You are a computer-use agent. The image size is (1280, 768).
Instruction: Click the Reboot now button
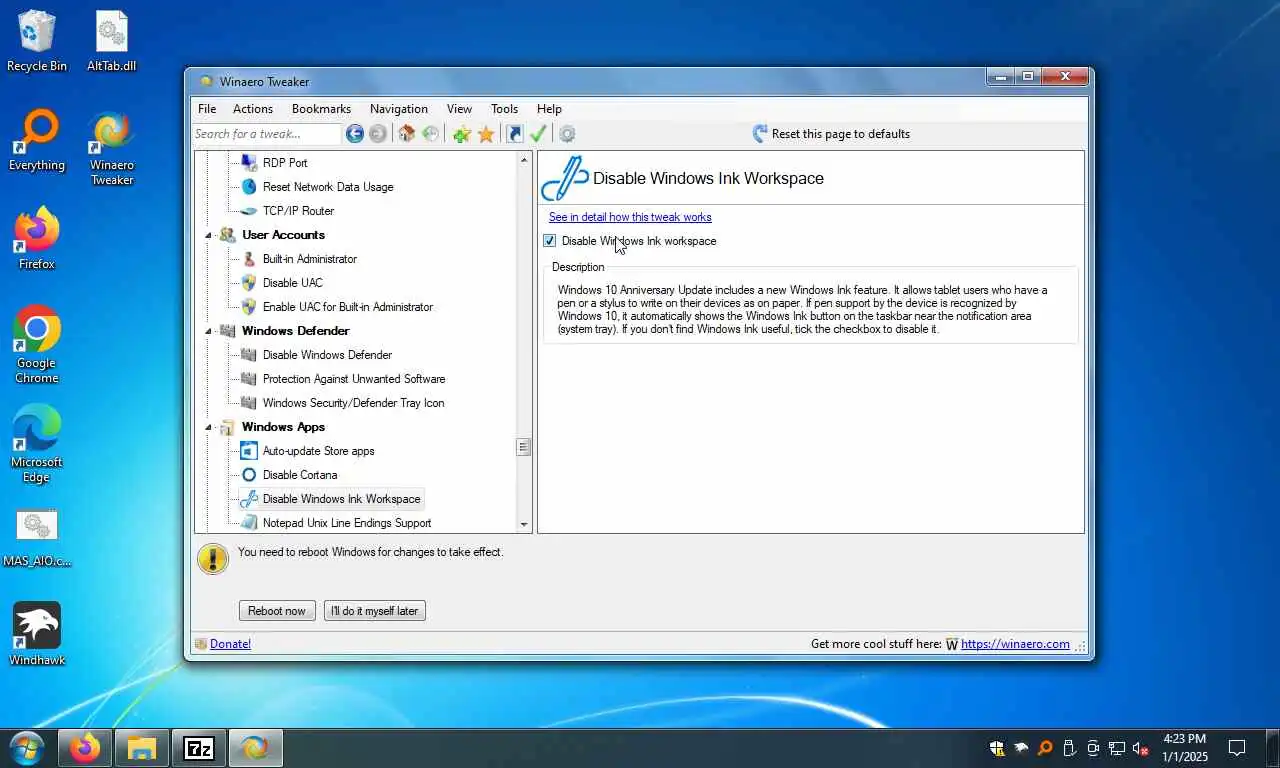click(x=277, y=611)
